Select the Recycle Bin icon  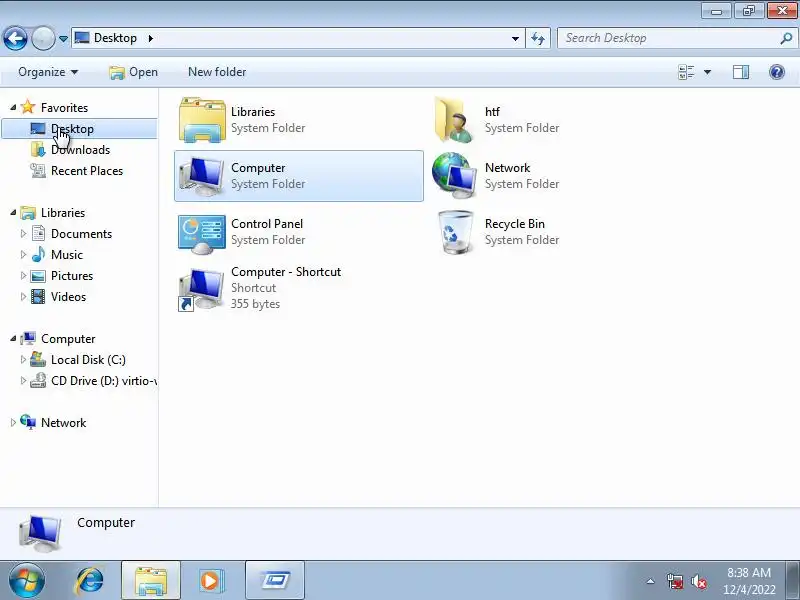[455, 232]
